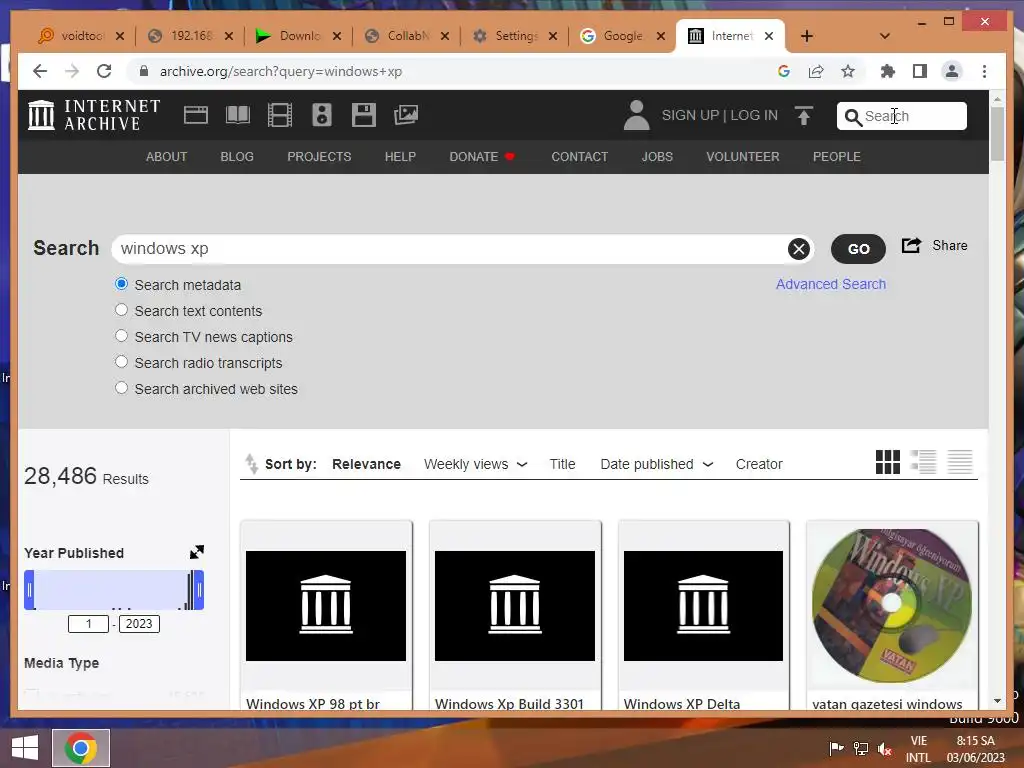This screenshot has height=768, width=1024.
Task: Open the Internet Archive home logo
Action: (94, 115)
